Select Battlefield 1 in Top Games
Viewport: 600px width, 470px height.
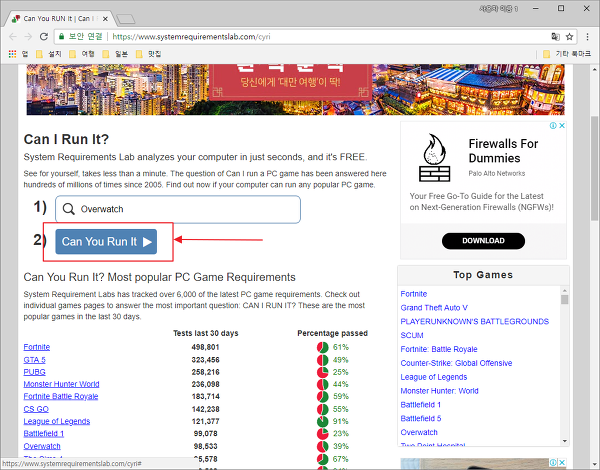pos(421,405)
